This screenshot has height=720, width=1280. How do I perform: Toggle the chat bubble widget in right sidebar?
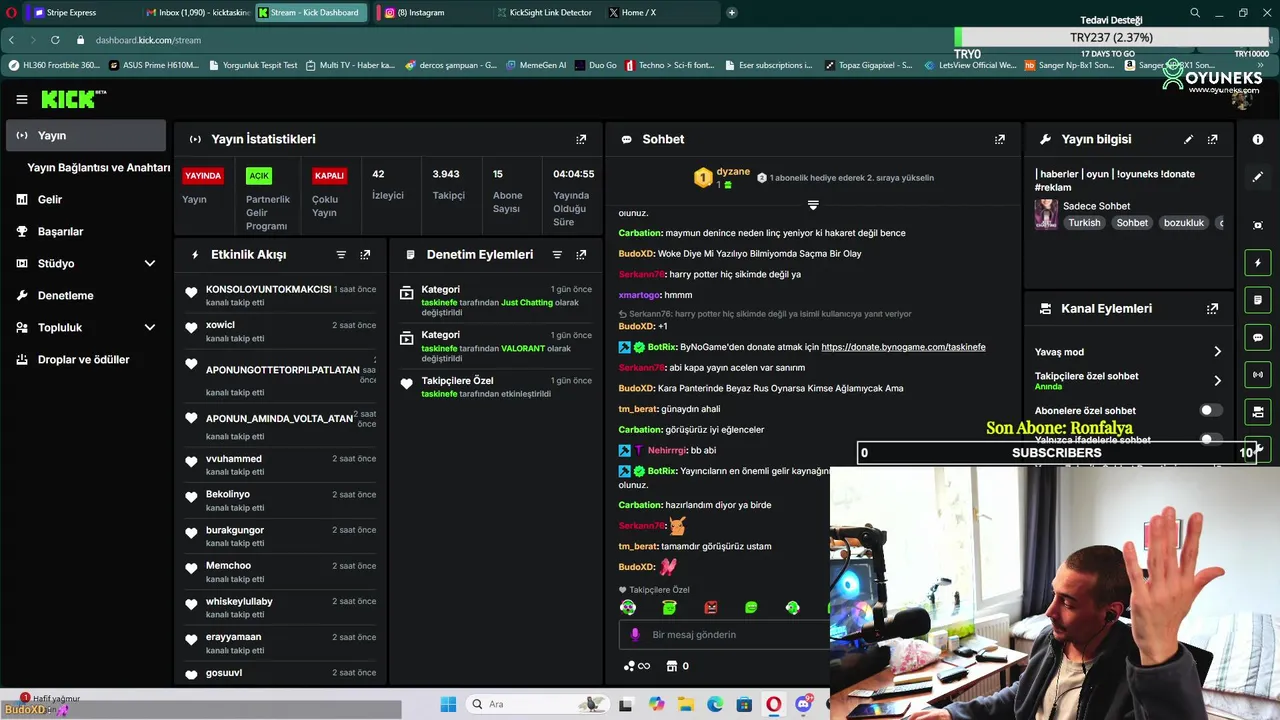click(x=1258, y=338)
